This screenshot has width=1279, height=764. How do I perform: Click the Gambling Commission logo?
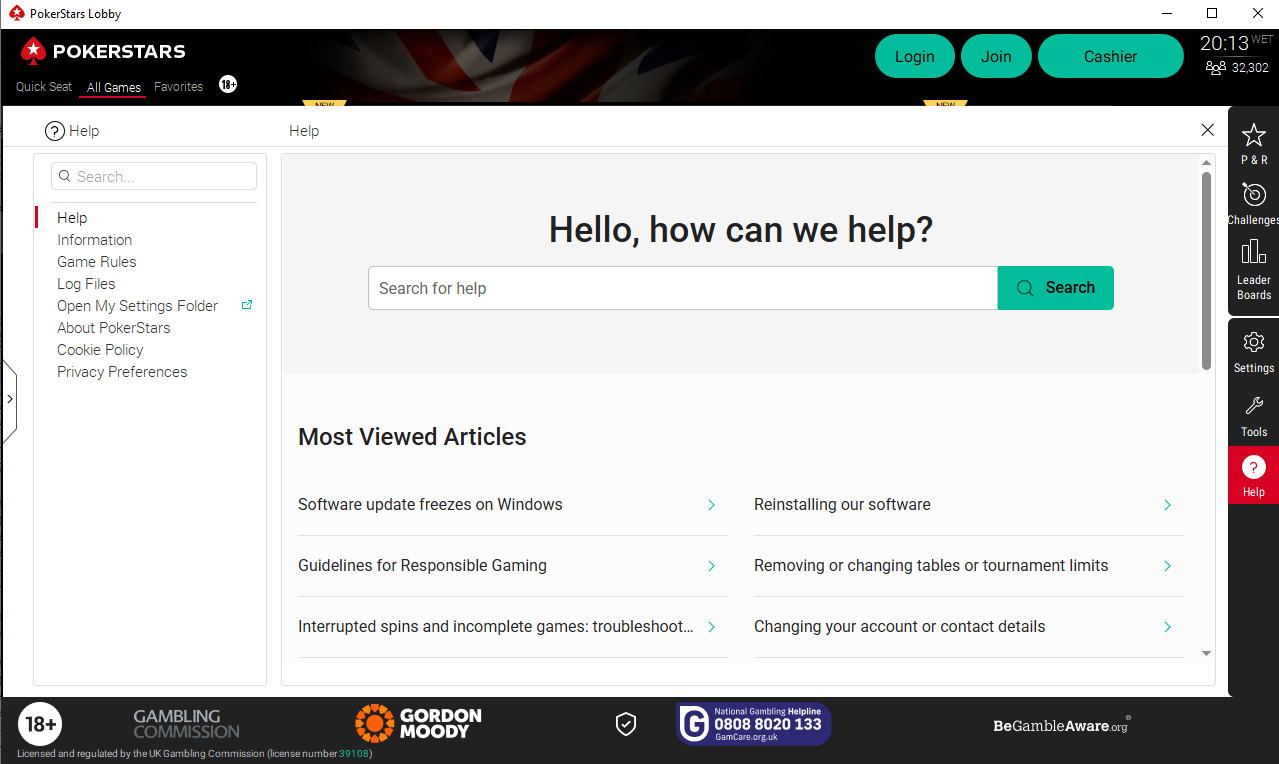tap(186, 724)
